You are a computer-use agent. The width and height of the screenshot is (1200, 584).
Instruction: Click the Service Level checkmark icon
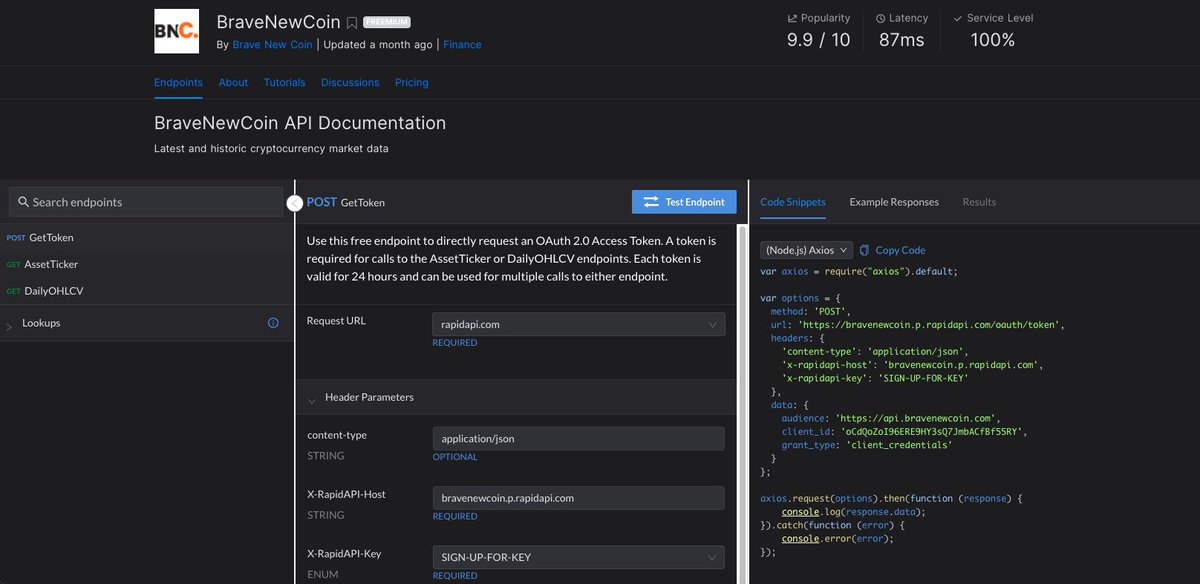(958, 18)
